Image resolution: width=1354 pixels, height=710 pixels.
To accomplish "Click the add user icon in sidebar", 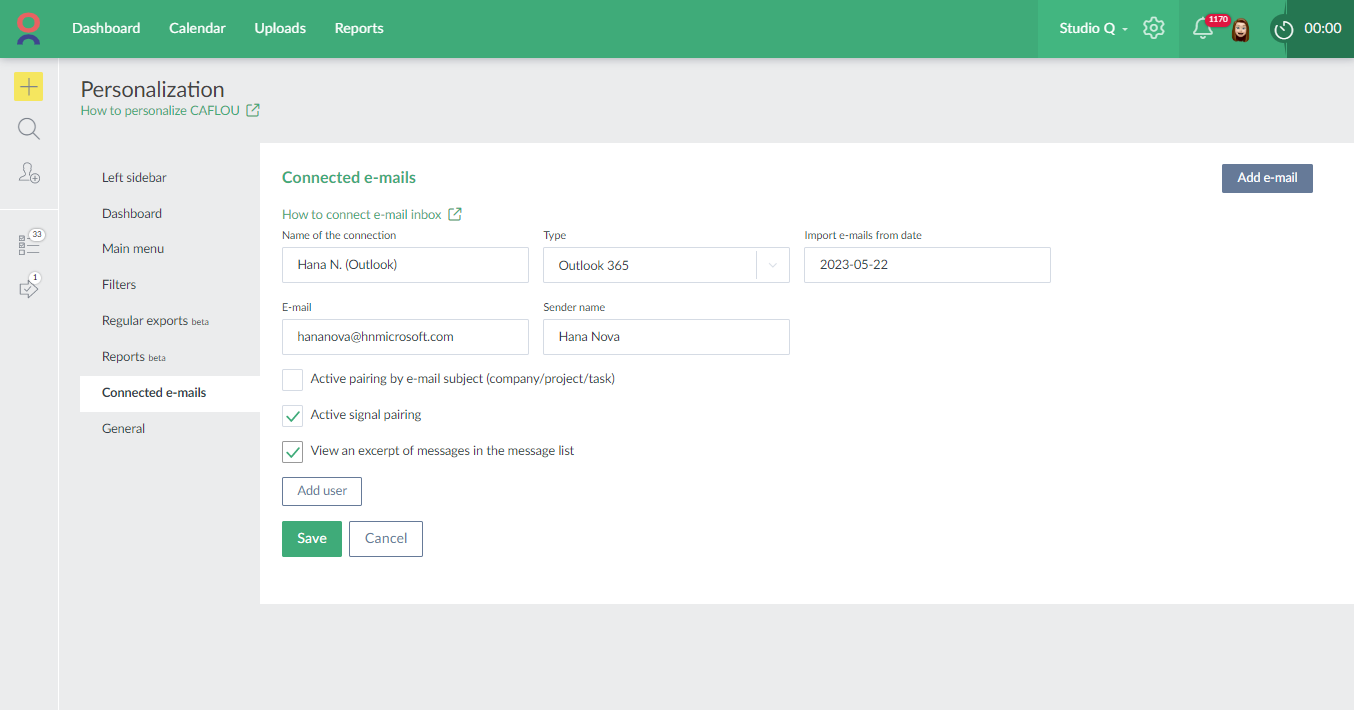I will pos(29,173).
